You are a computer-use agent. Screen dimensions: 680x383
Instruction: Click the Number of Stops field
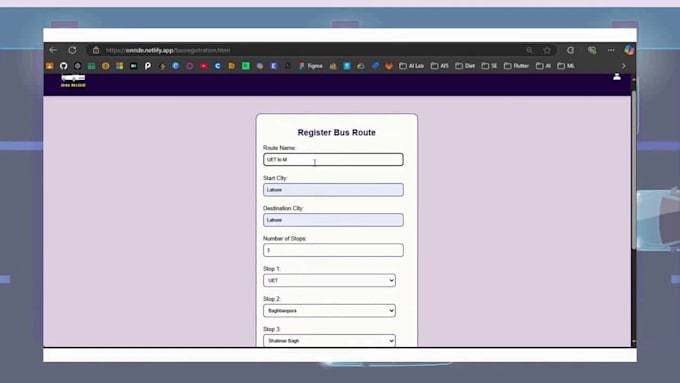pos(333,250)
